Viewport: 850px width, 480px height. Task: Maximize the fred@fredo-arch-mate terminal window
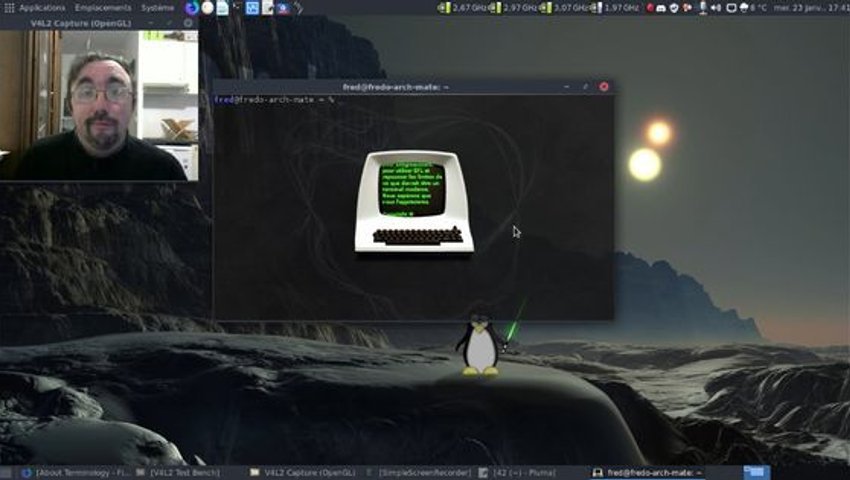point(585,86)
